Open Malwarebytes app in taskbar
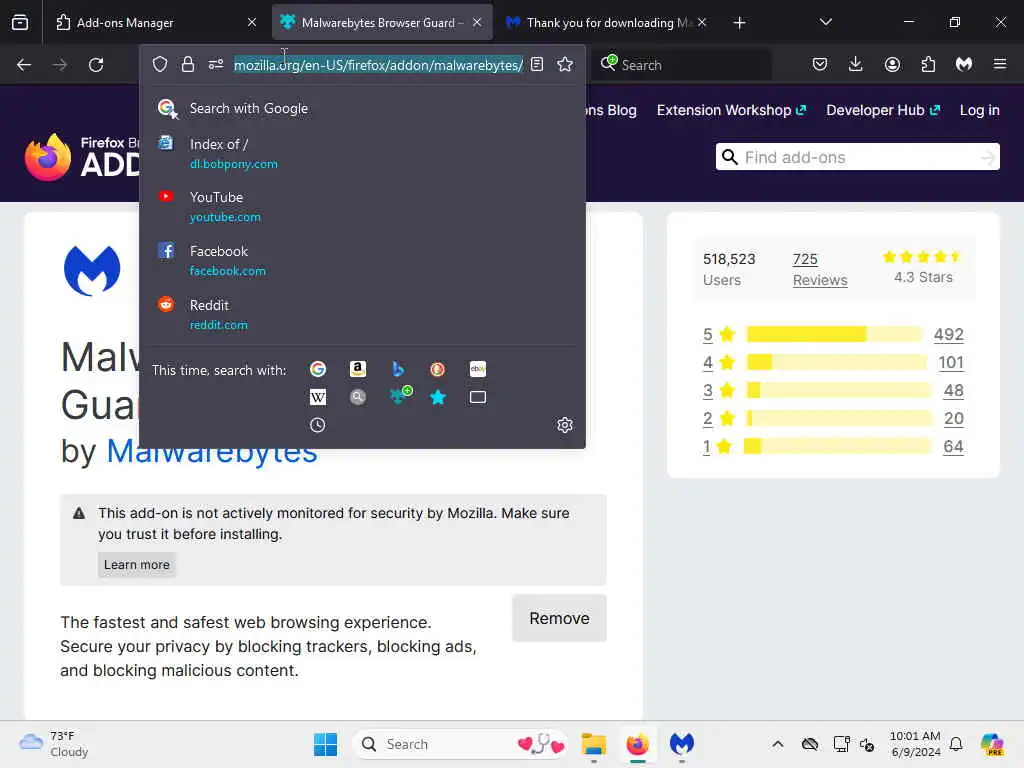Image resolution: width=1024 pixels, height=768 pixels. 682,744
